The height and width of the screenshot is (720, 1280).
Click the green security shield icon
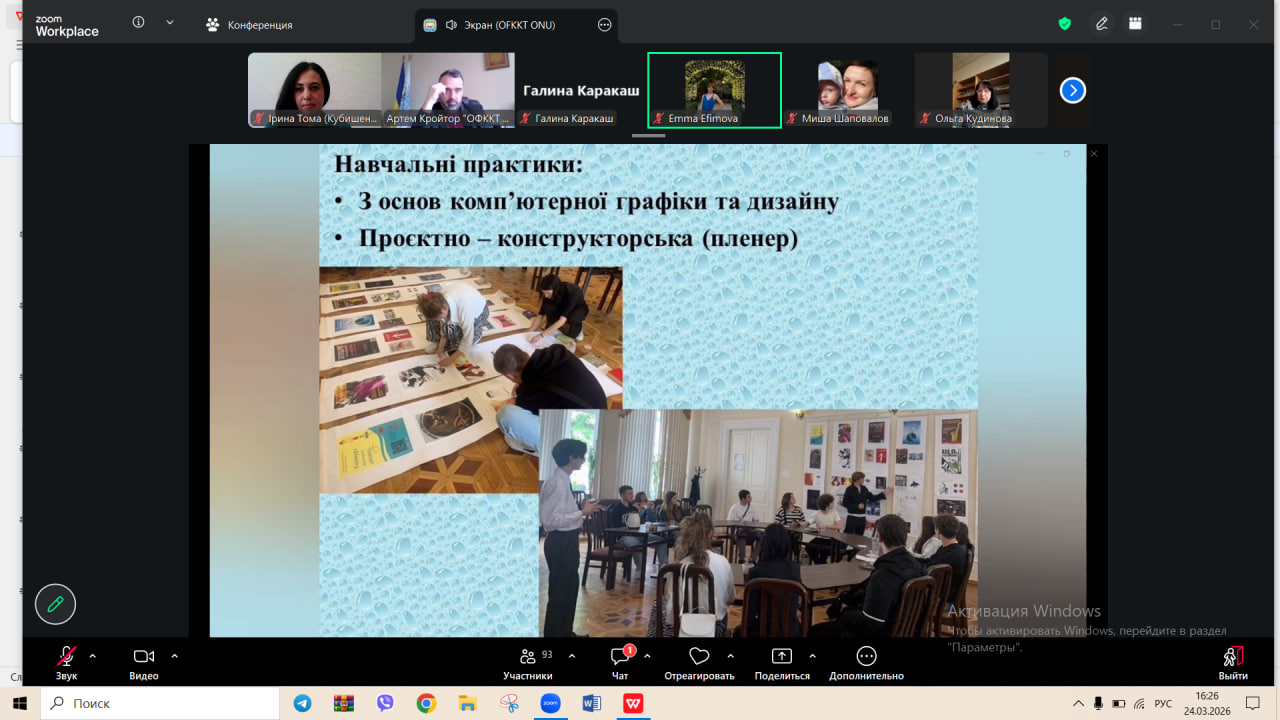tap(1065, 24)
